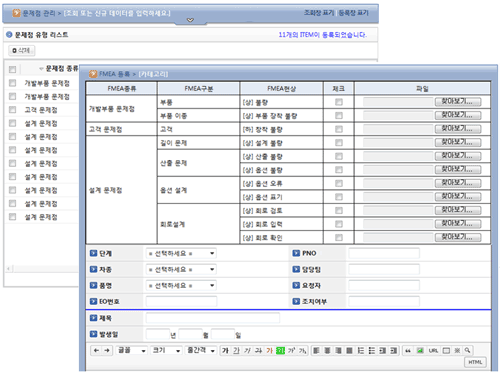Check the box for [상] 불량 row
Viewport: 500px width, 374px height.
(x=339, y=102)
